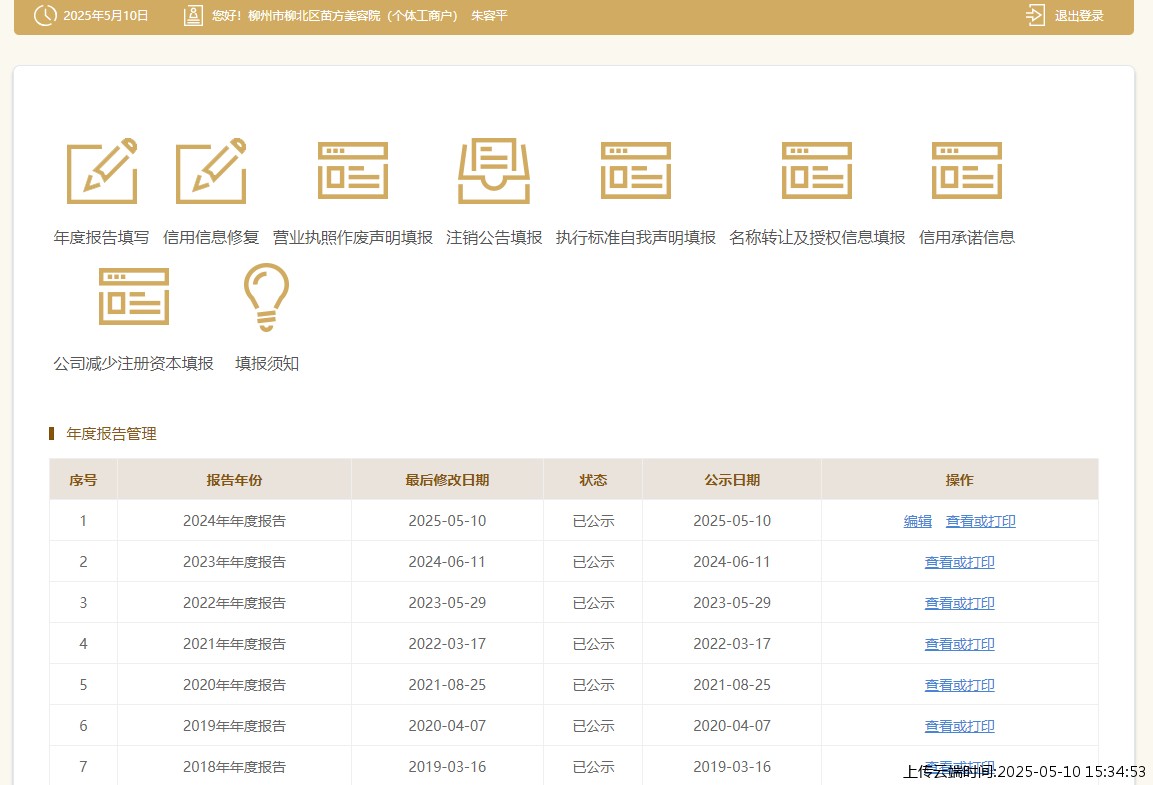Viewport: 1153px width, 785px height.
Task: Click the 操作 column header
Action: point(960,480)
